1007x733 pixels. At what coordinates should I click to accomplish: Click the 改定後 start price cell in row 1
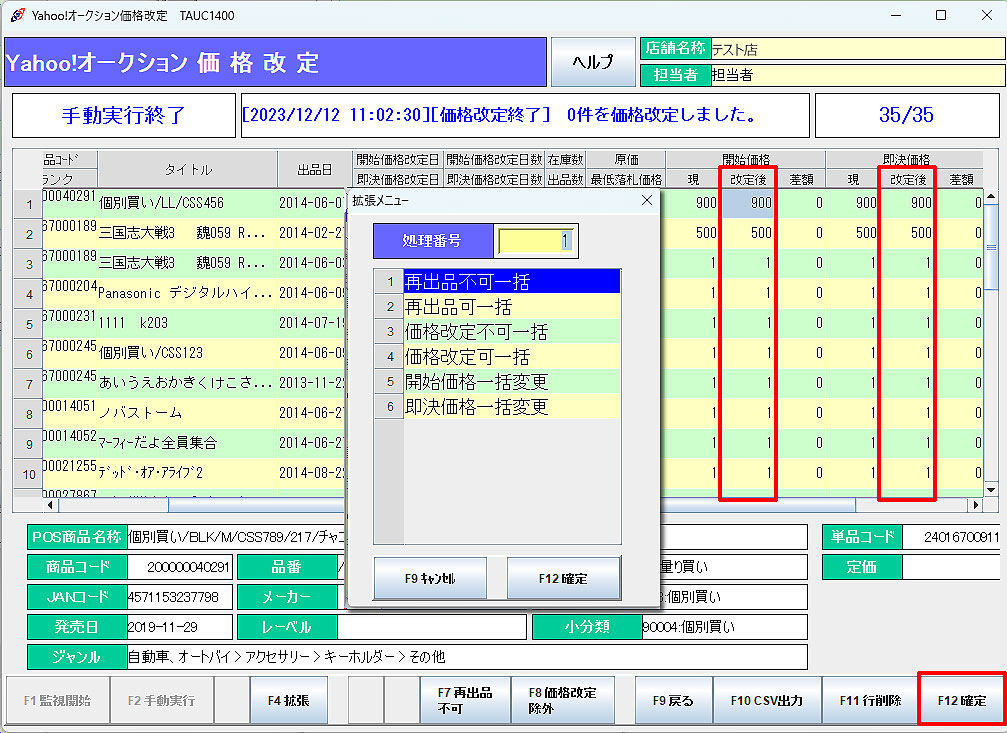(x=749, y=203)
